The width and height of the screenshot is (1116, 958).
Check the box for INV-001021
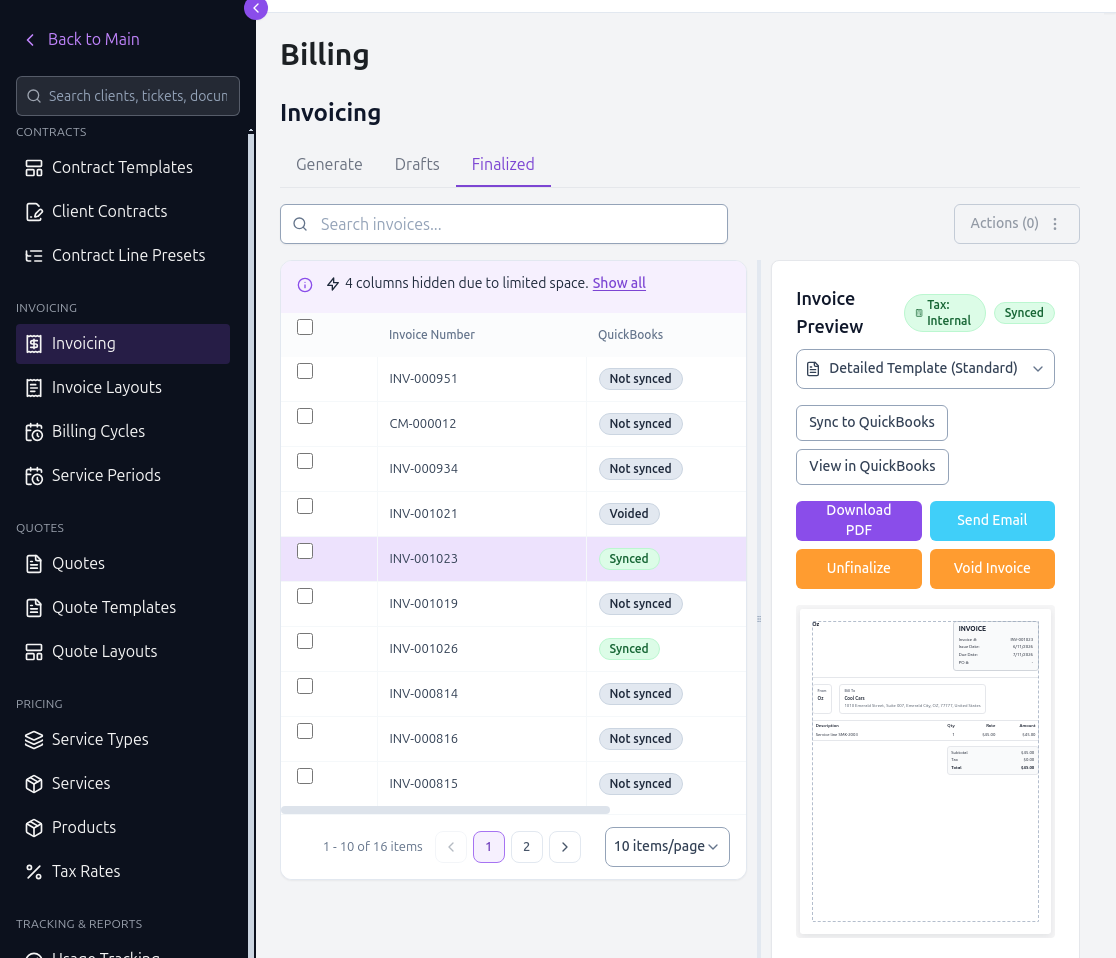point(305,505)
